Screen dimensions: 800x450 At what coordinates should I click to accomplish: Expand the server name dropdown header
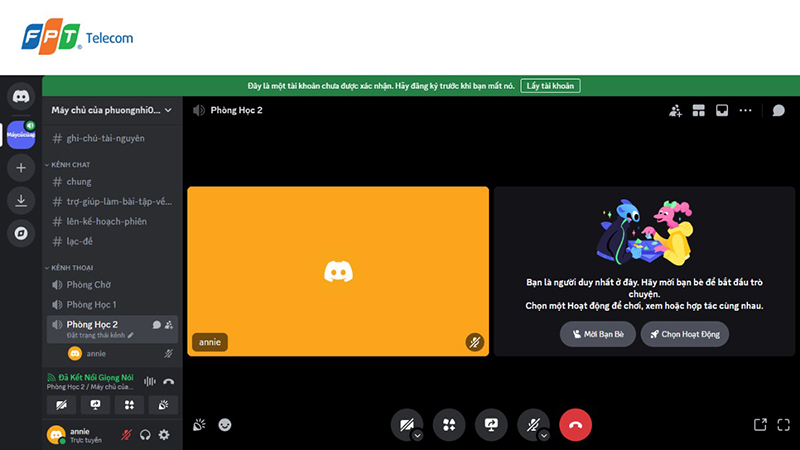[x=112, y=110]
